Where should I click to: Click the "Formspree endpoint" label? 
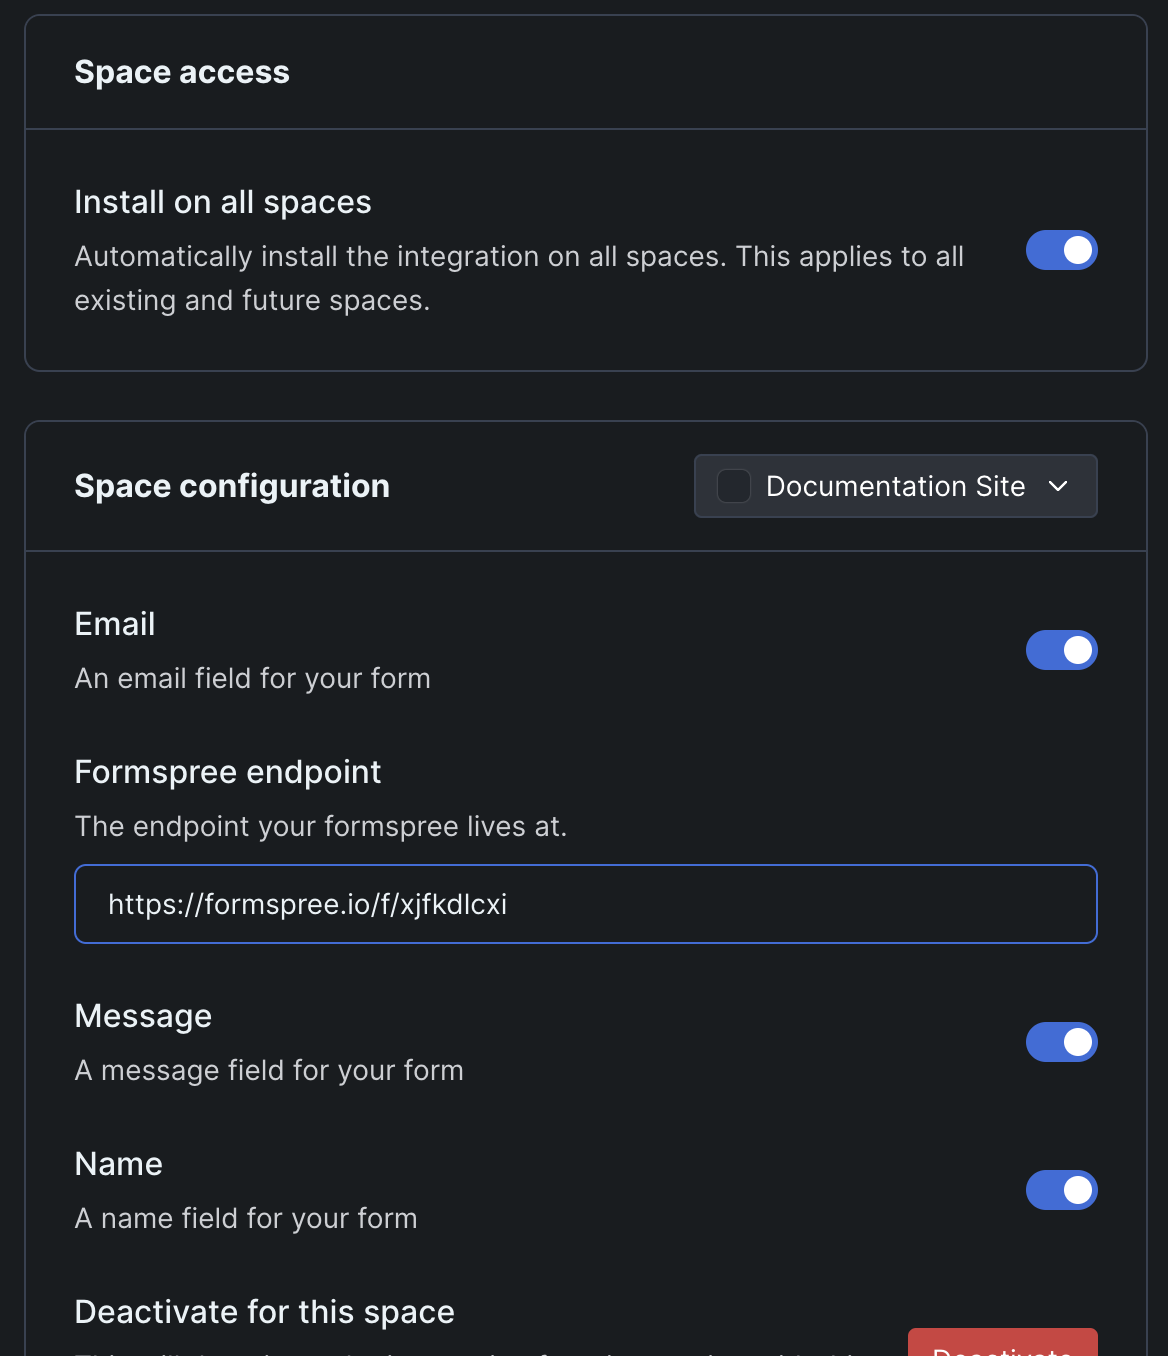(x=227, y=771)
